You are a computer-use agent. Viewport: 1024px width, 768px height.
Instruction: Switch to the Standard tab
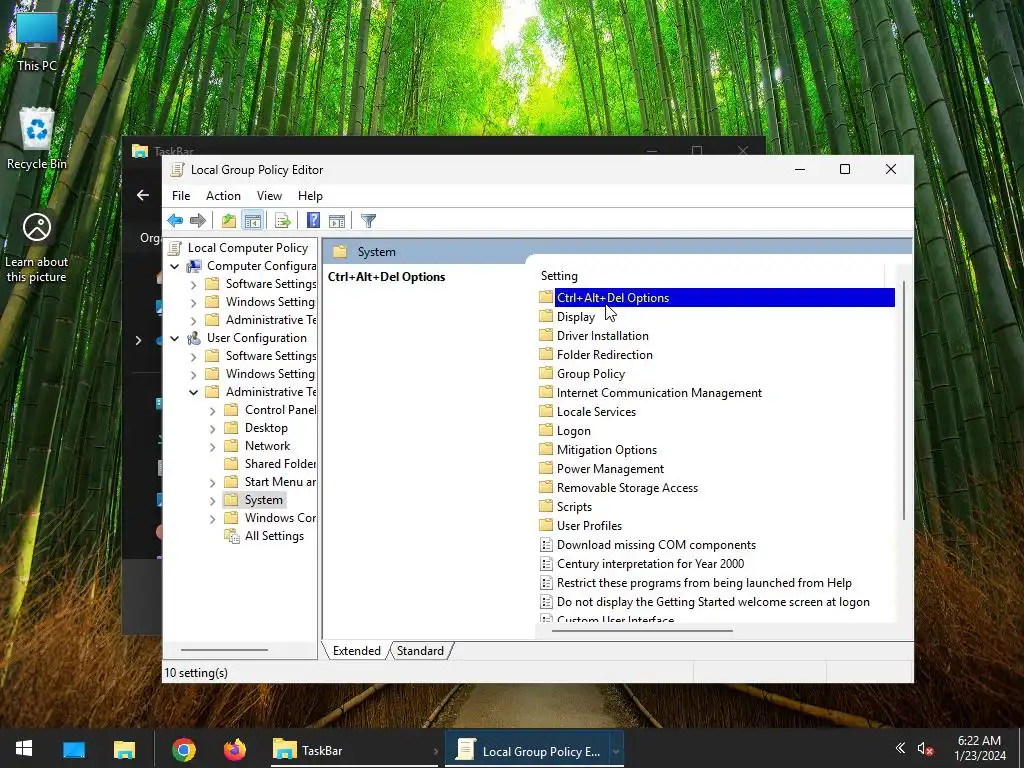pyautogui.click(x=420, y=650)
